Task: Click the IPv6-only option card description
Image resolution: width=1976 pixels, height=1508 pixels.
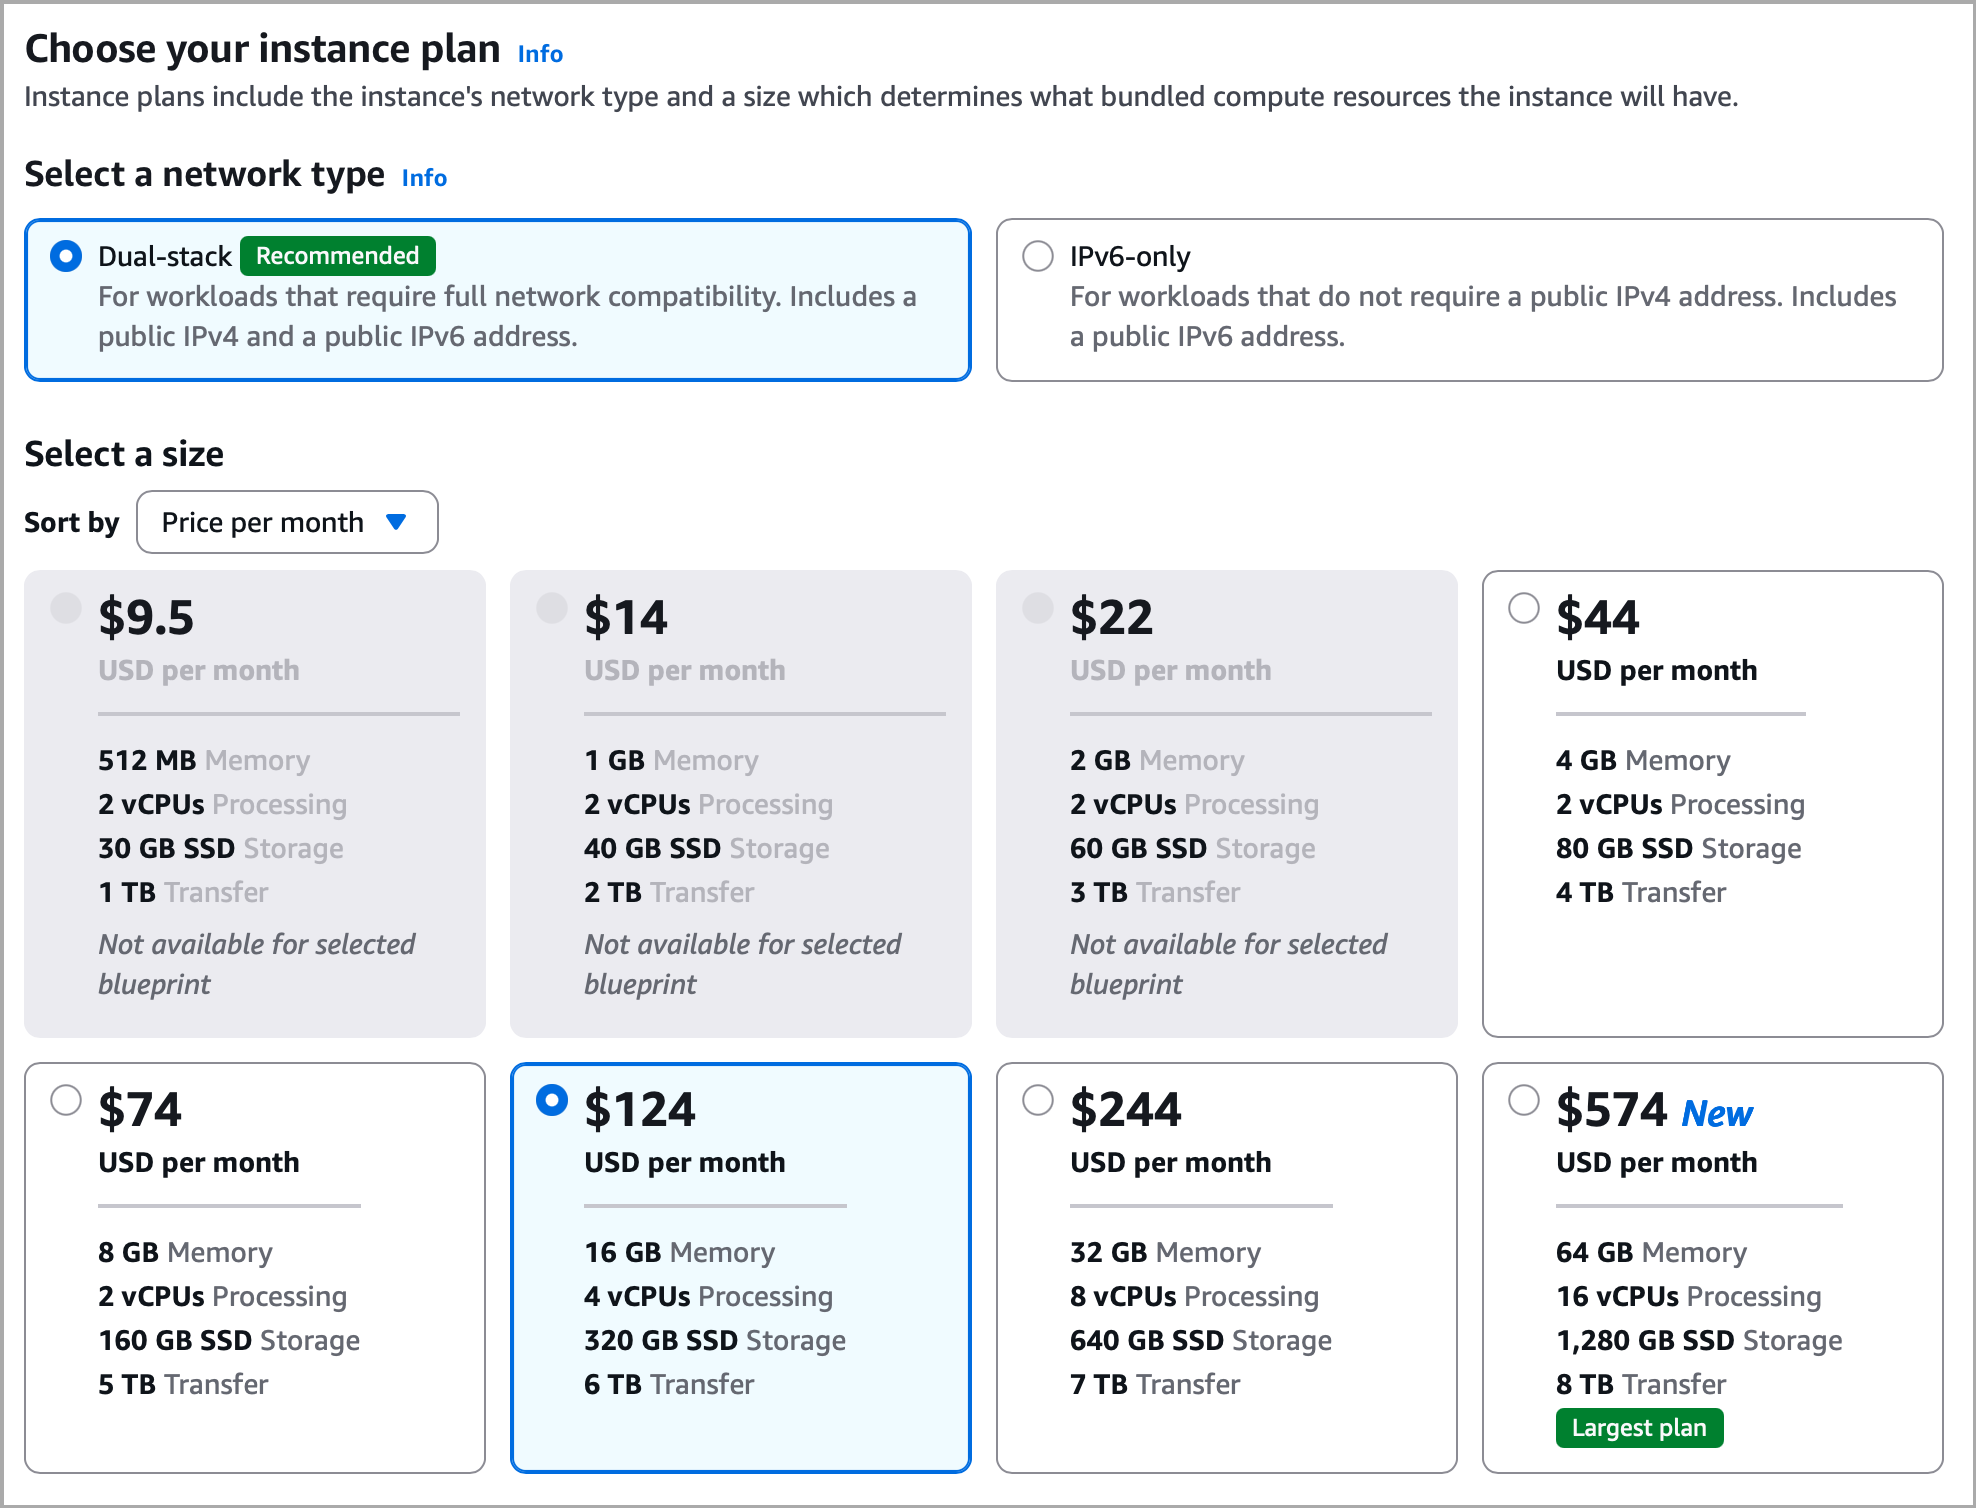Action: click(x=1482, y=316)
